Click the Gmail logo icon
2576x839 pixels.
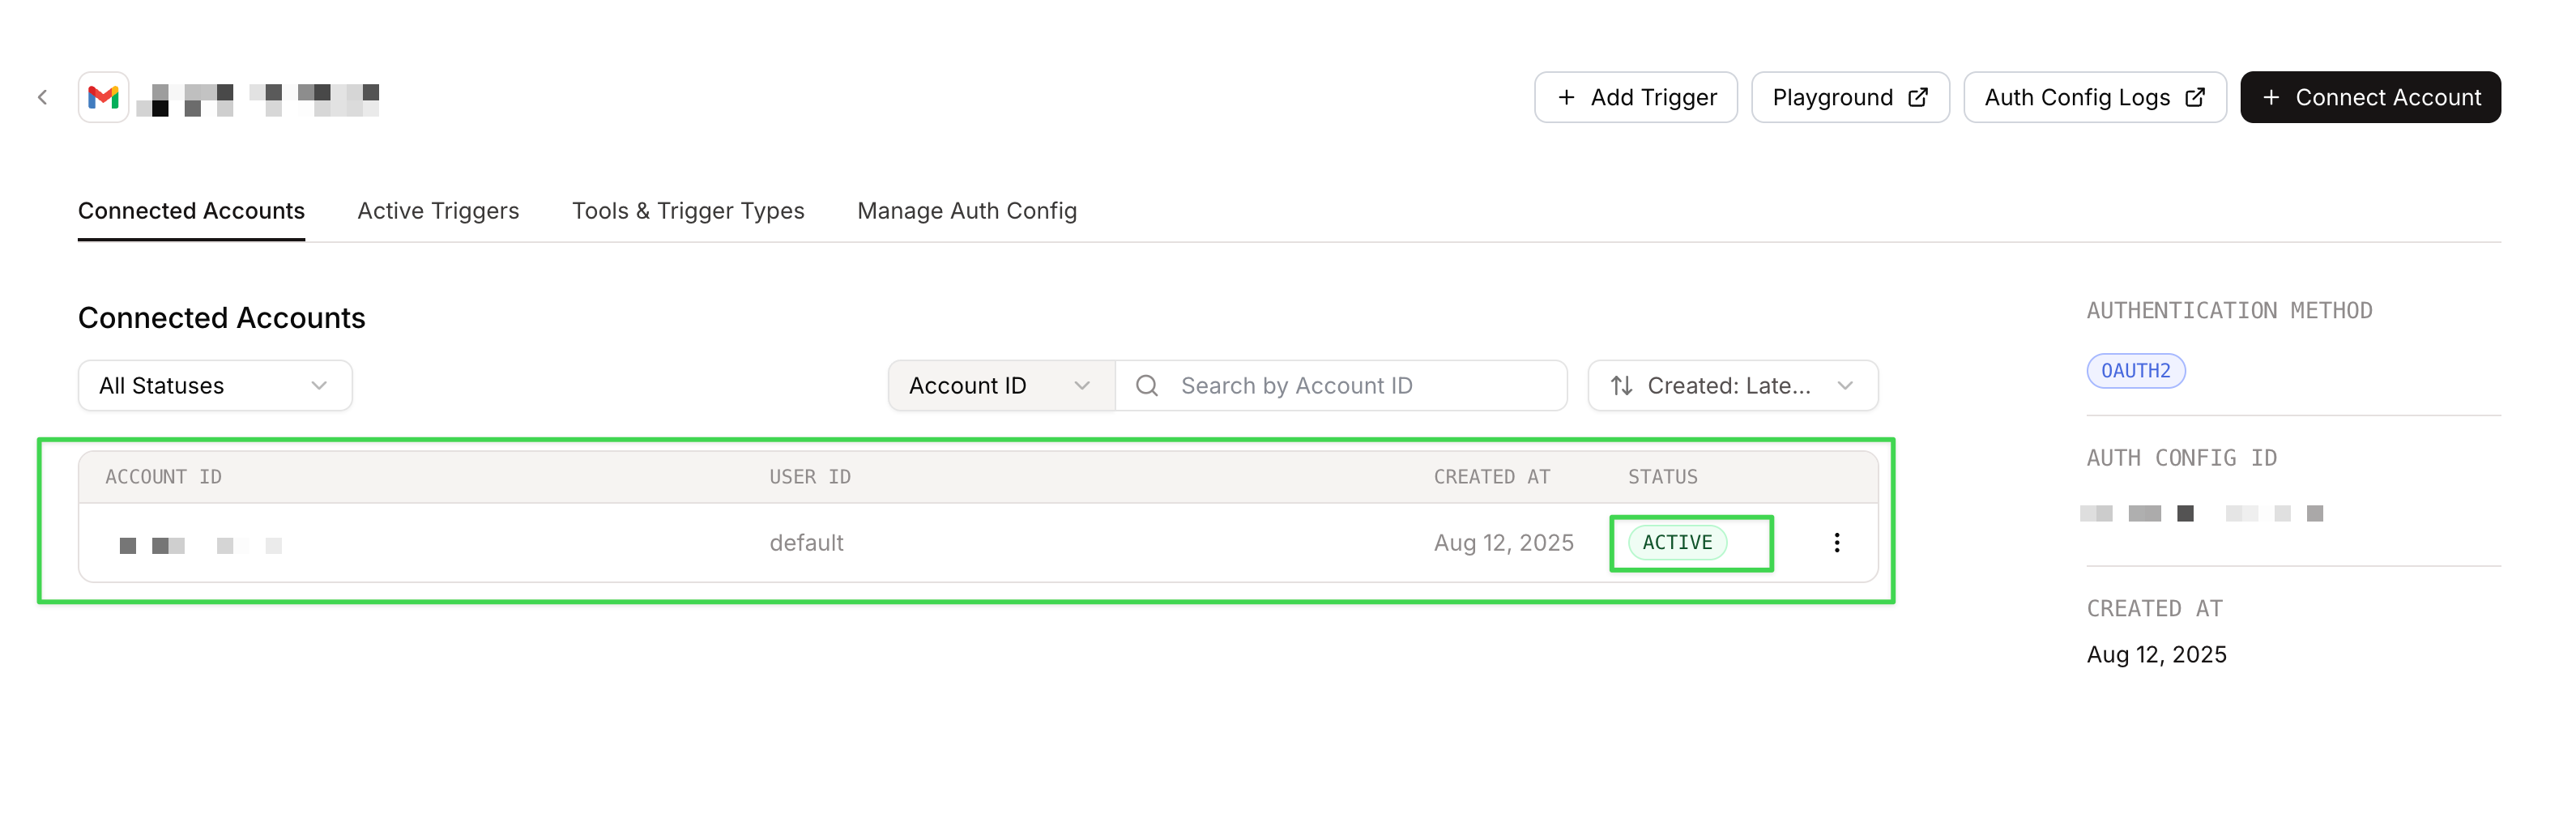(103, 97)
